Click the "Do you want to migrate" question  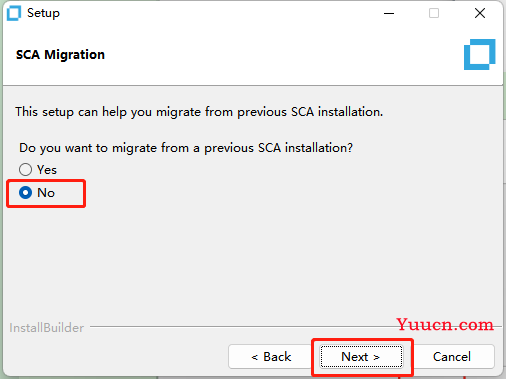click(x=186, y=148)
